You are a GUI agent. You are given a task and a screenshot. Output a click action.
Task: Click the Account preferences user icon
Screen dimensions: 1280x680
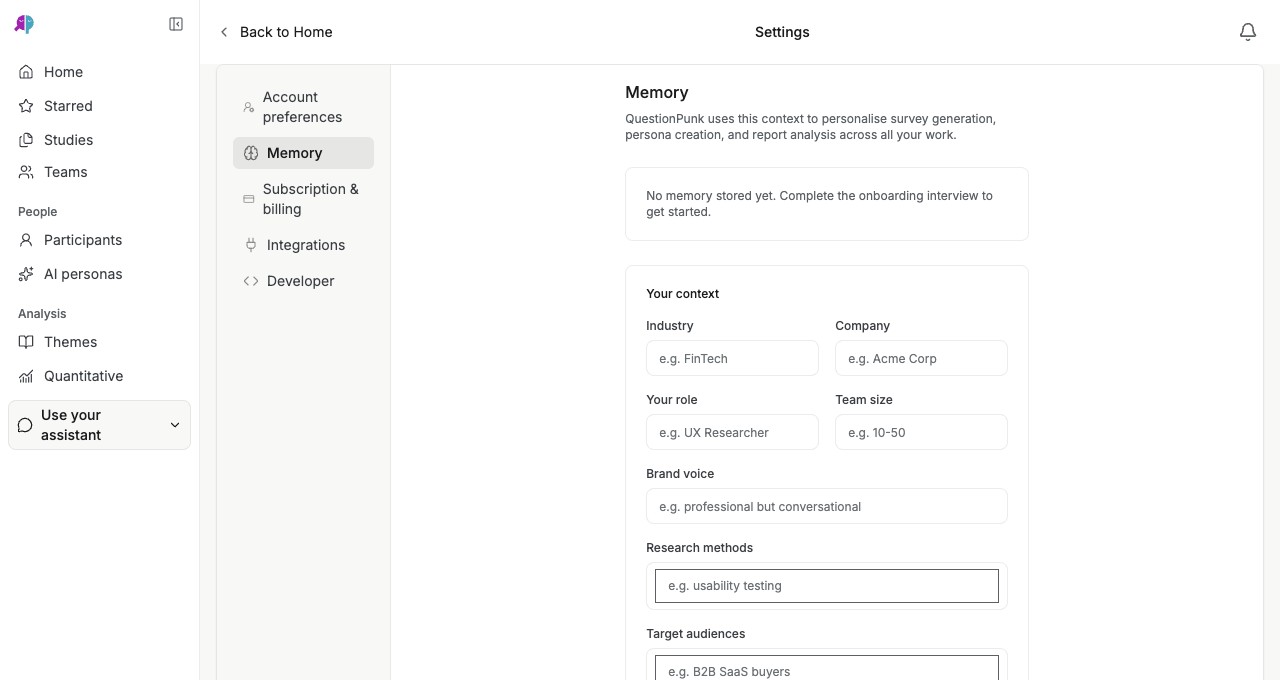pos(249,107)
